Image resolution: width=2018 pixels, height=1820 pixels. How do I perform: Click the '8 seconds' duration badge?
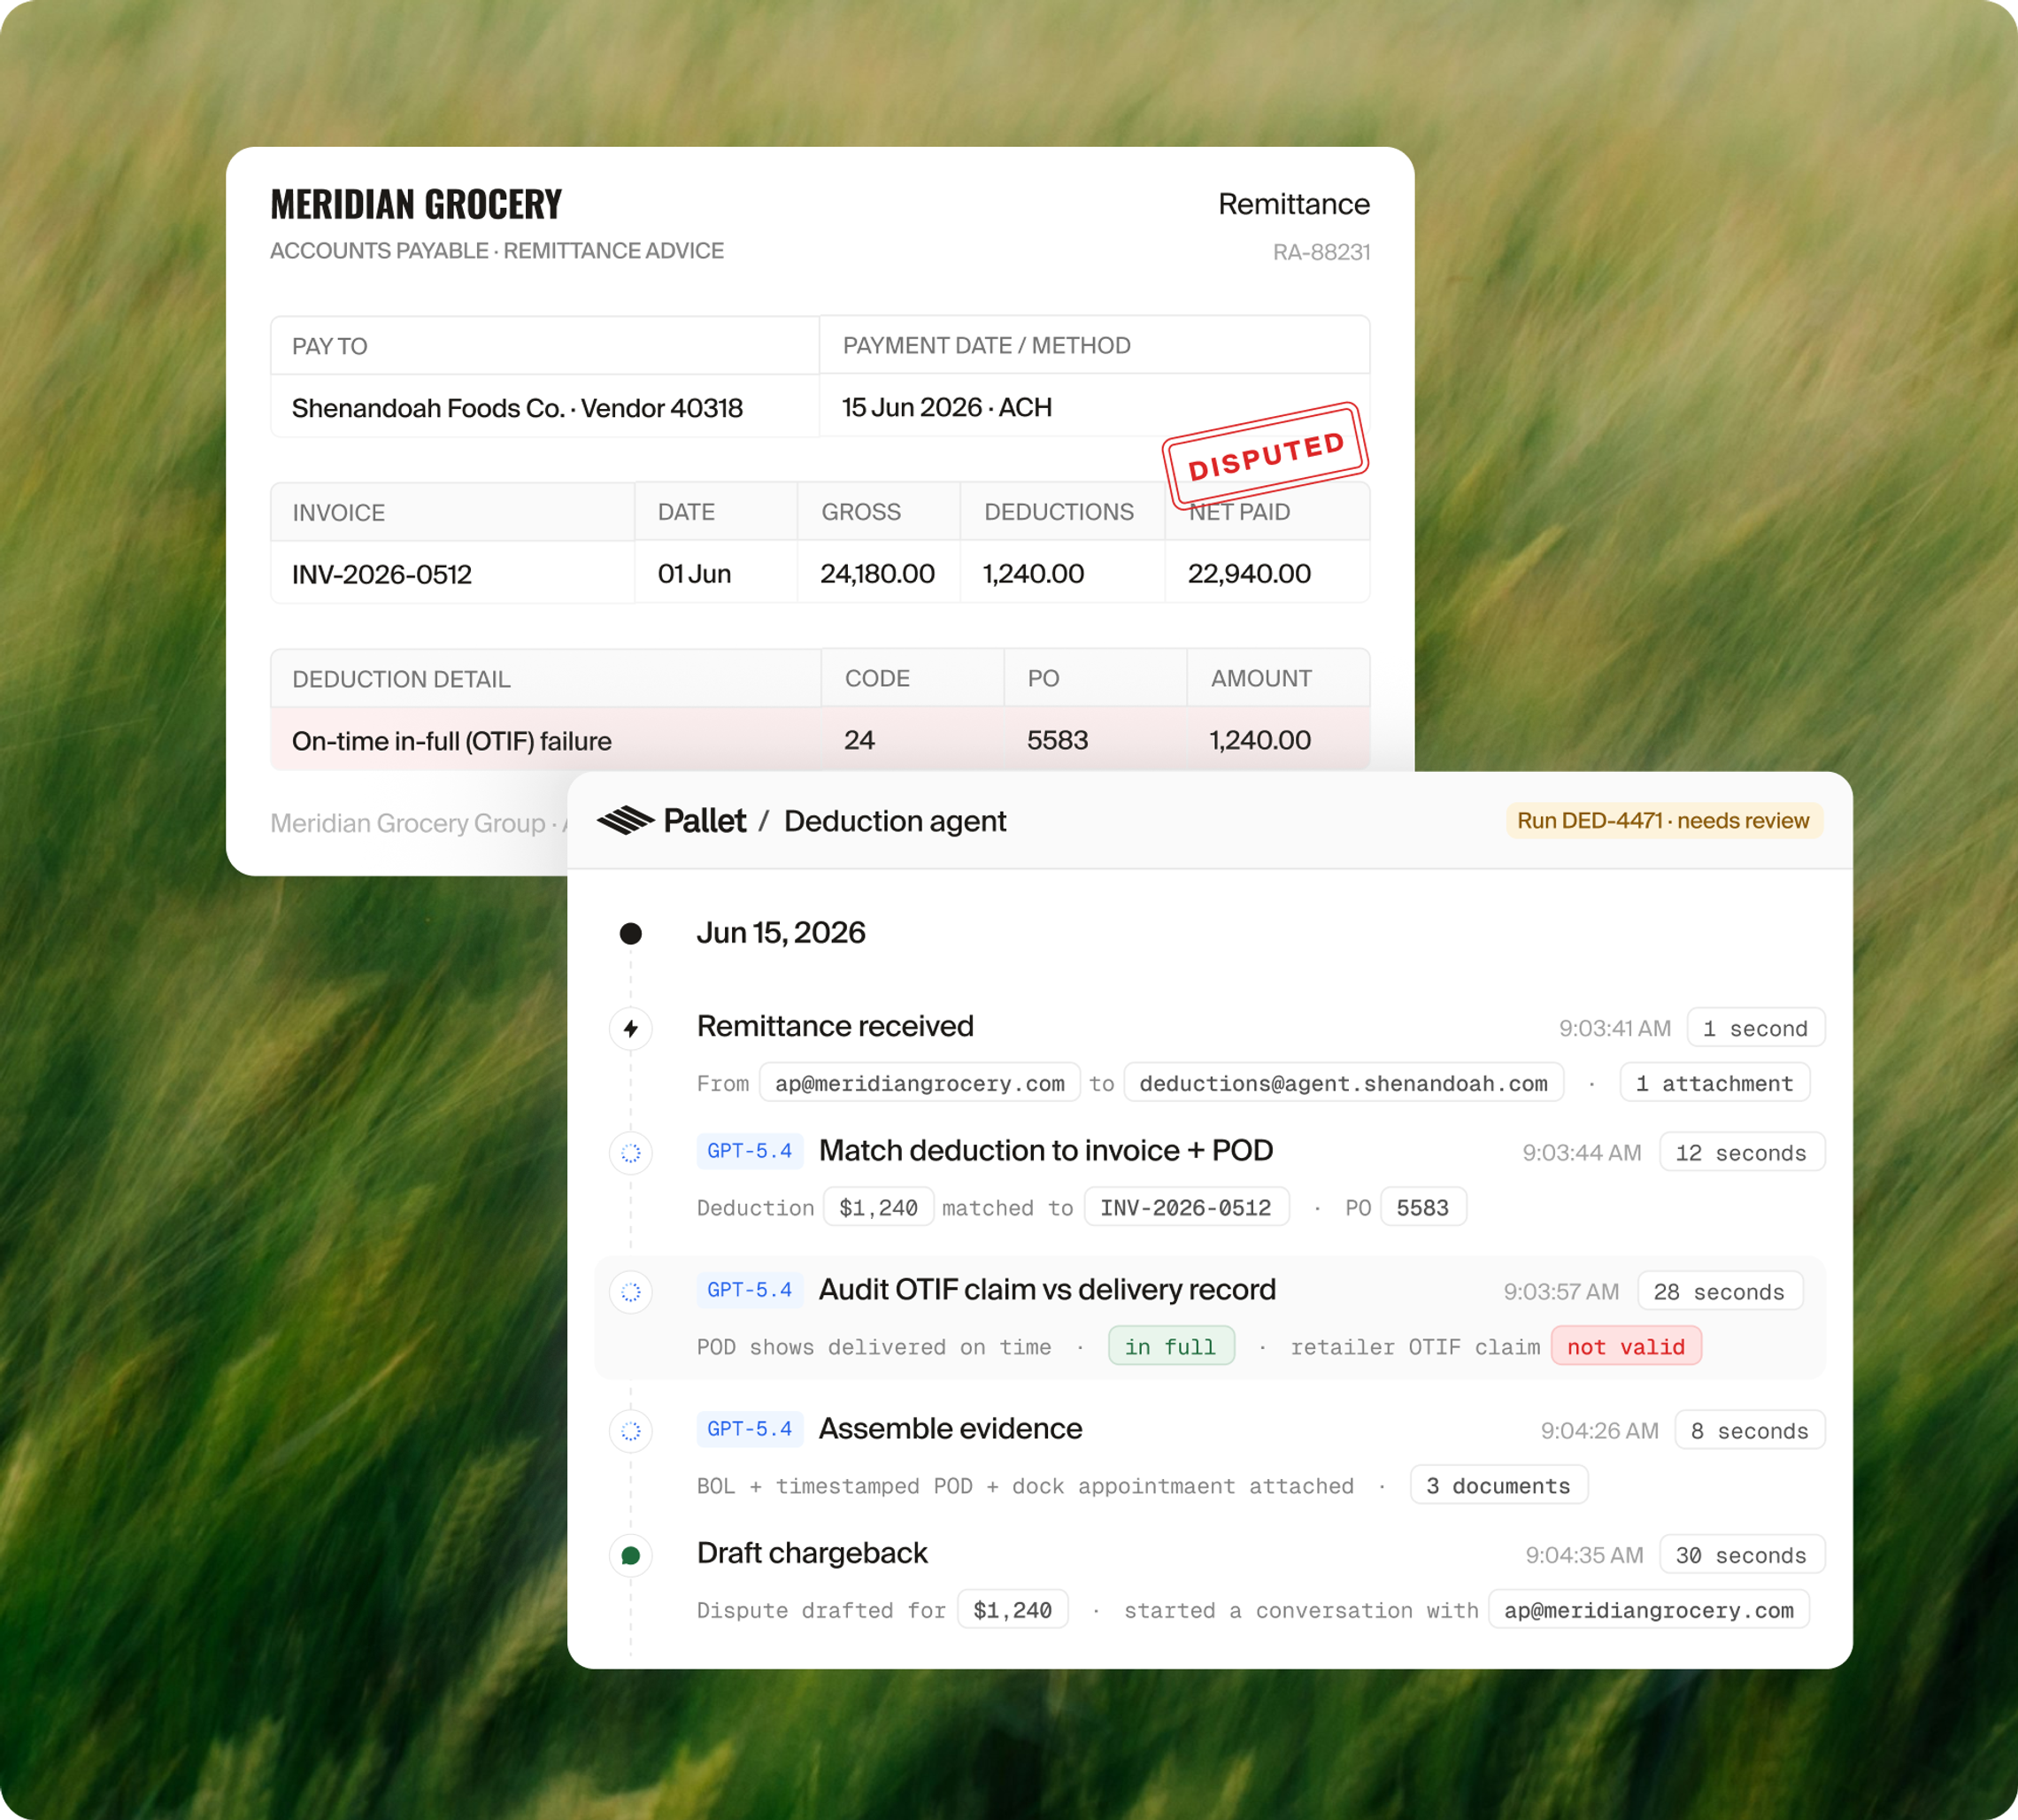coord(1749,1430)
